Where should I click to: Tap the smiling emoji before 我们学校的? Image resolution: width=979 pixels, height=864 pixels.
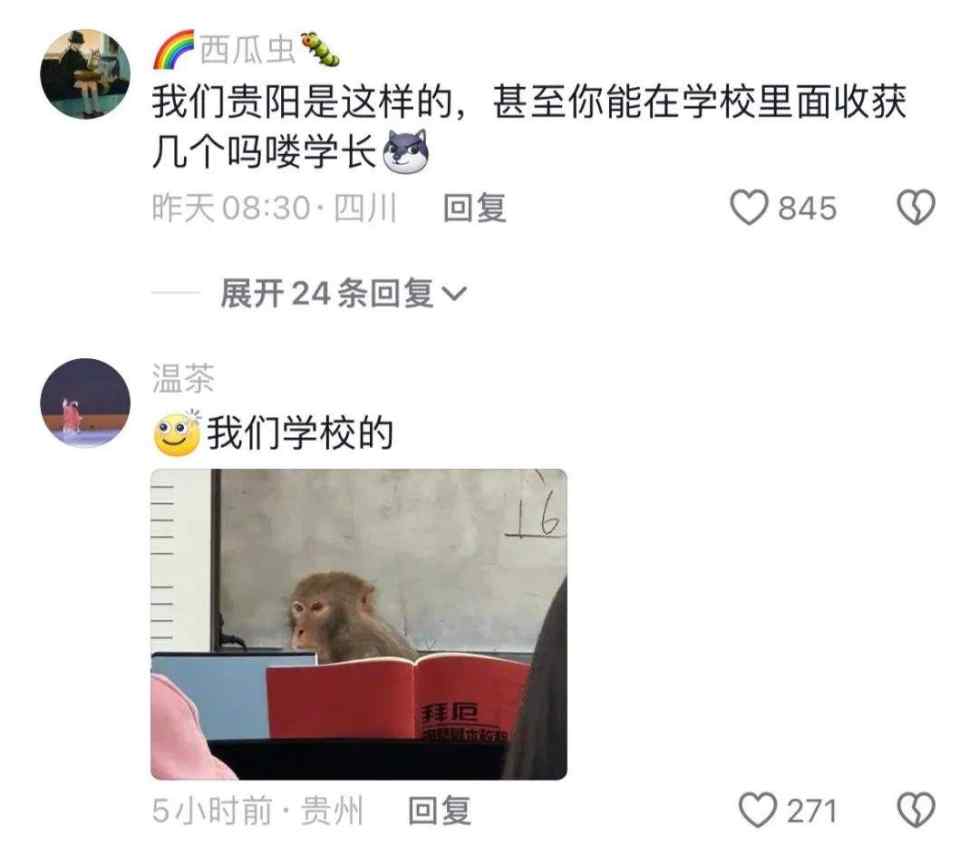pos(177,433)
